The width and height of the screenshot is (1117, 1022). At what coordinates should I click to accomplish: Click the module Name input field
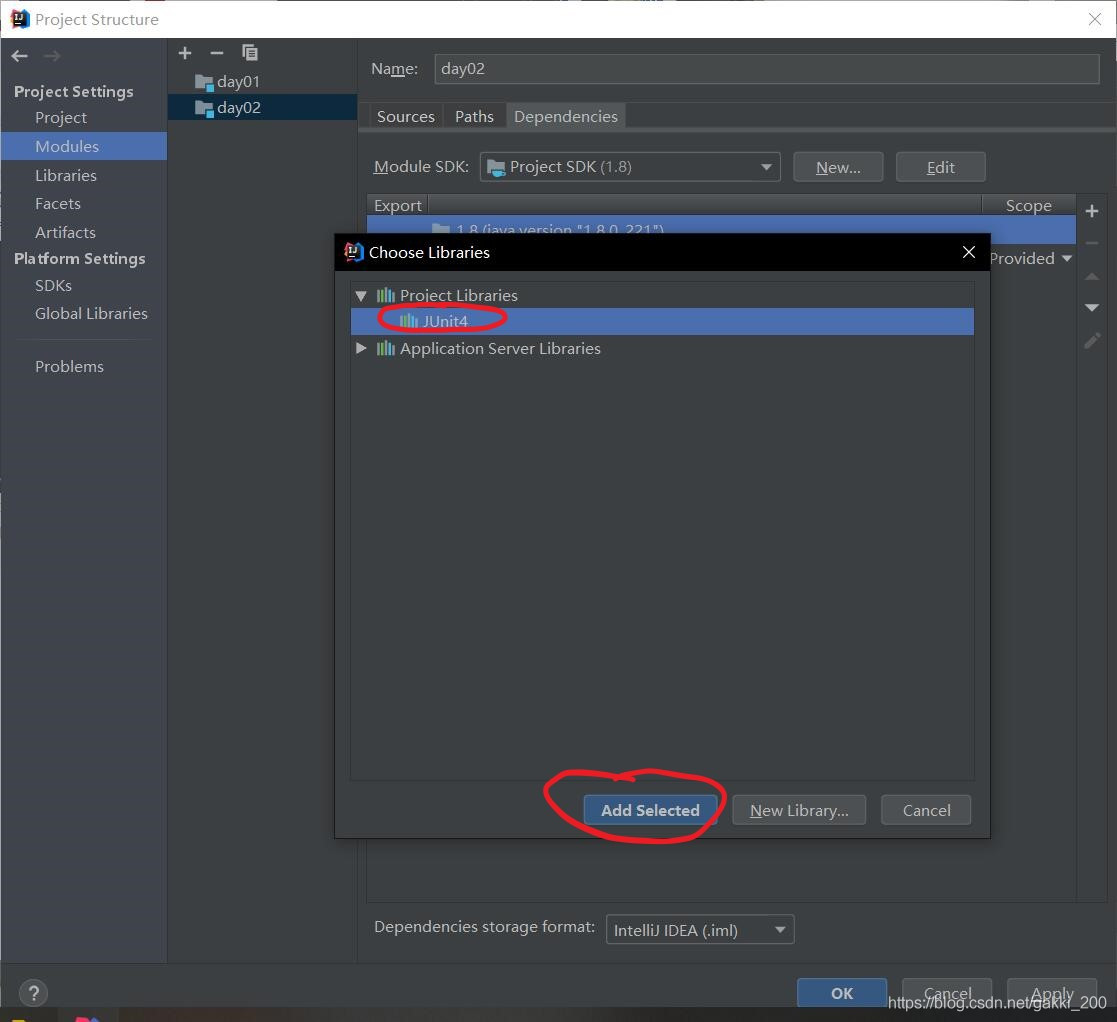pyautogui.click(x=767, y=68)
